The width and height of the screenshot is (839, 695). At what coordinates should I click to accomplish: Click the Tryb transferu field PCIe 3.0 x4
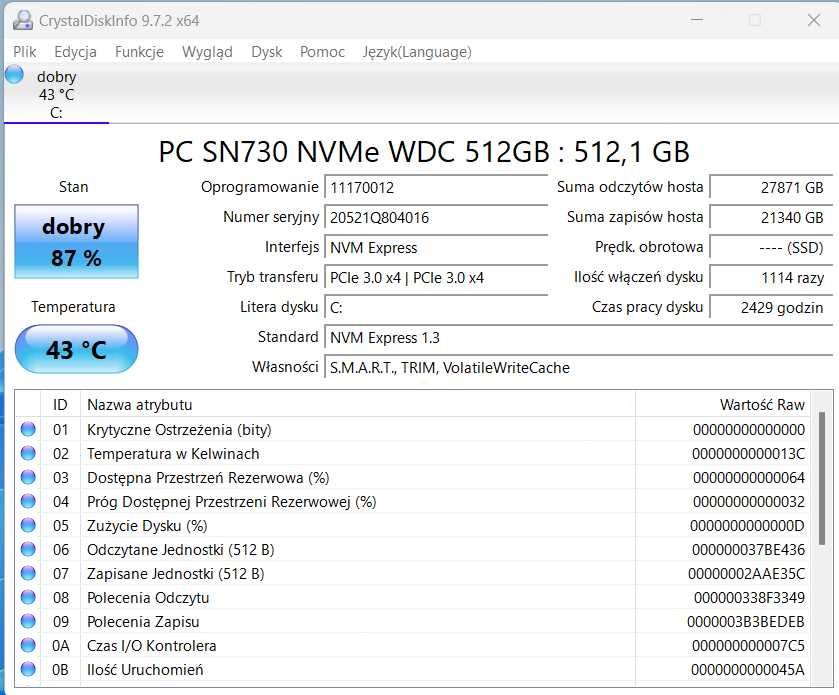(x=436, y=278)
